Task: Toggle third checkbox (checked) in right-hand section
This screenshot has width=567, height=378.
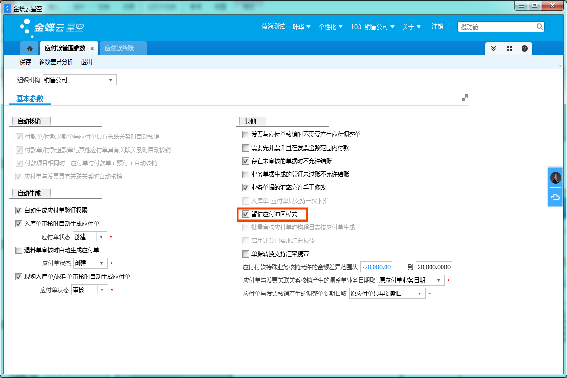Action: [x=245, y=161]
